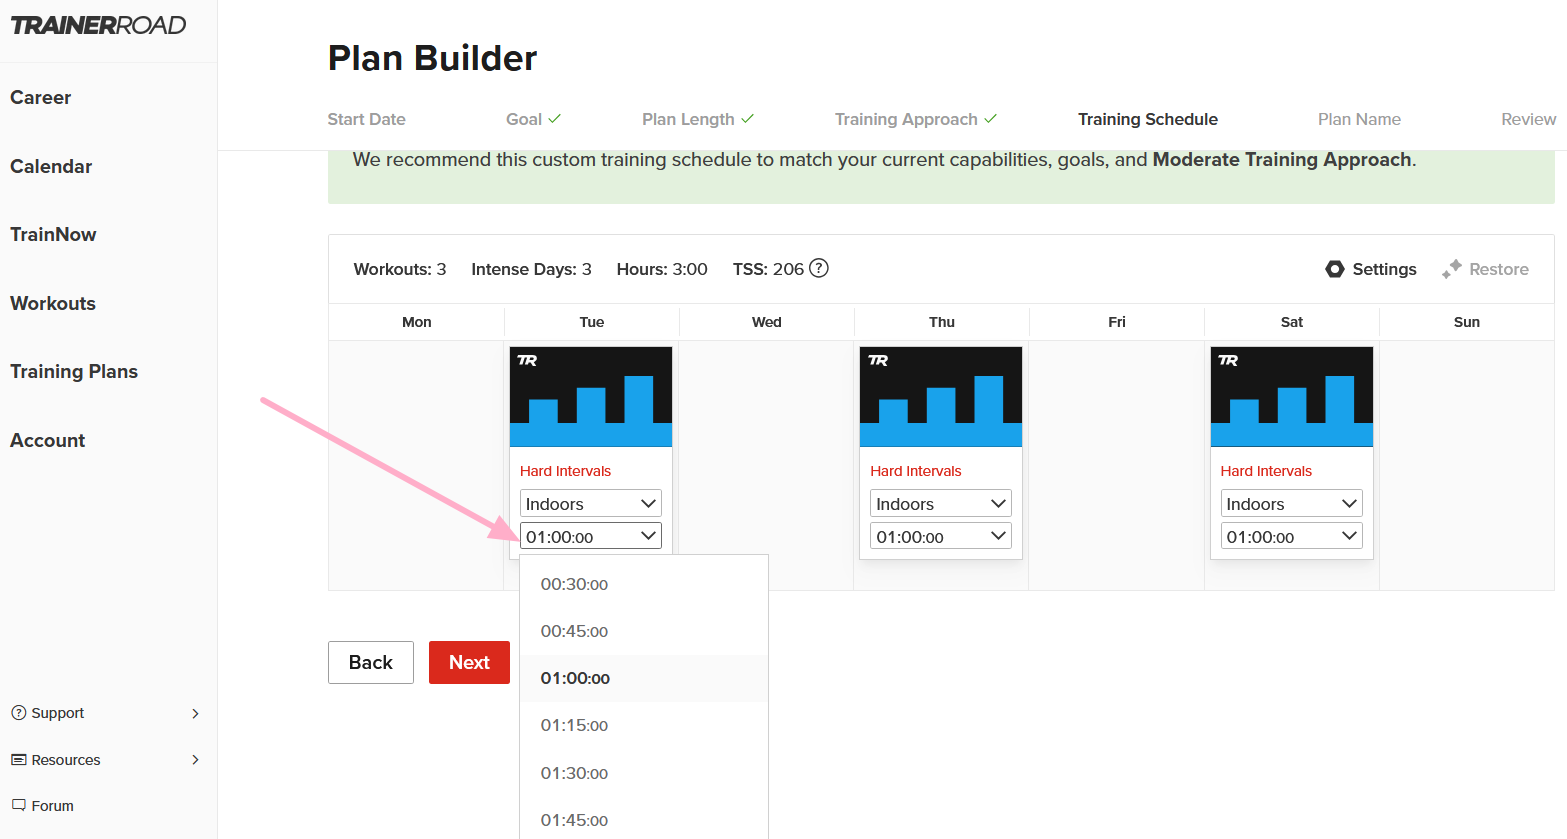Select the 00:30:00 duration option
This screenshot has height=839, width=1567.
(644, 584)
